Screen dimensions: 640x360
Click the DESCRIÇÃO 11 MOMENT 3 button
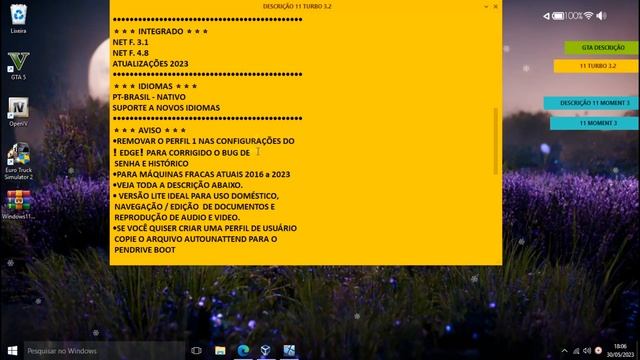[x=591, y=103]
